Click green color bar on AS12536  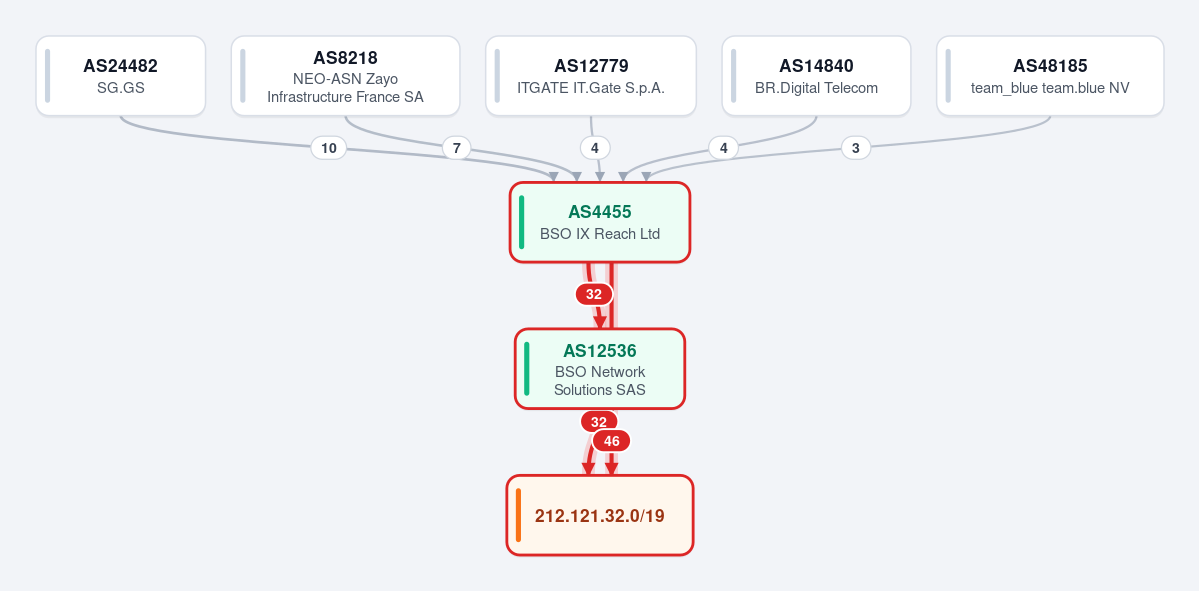point(527,369)
